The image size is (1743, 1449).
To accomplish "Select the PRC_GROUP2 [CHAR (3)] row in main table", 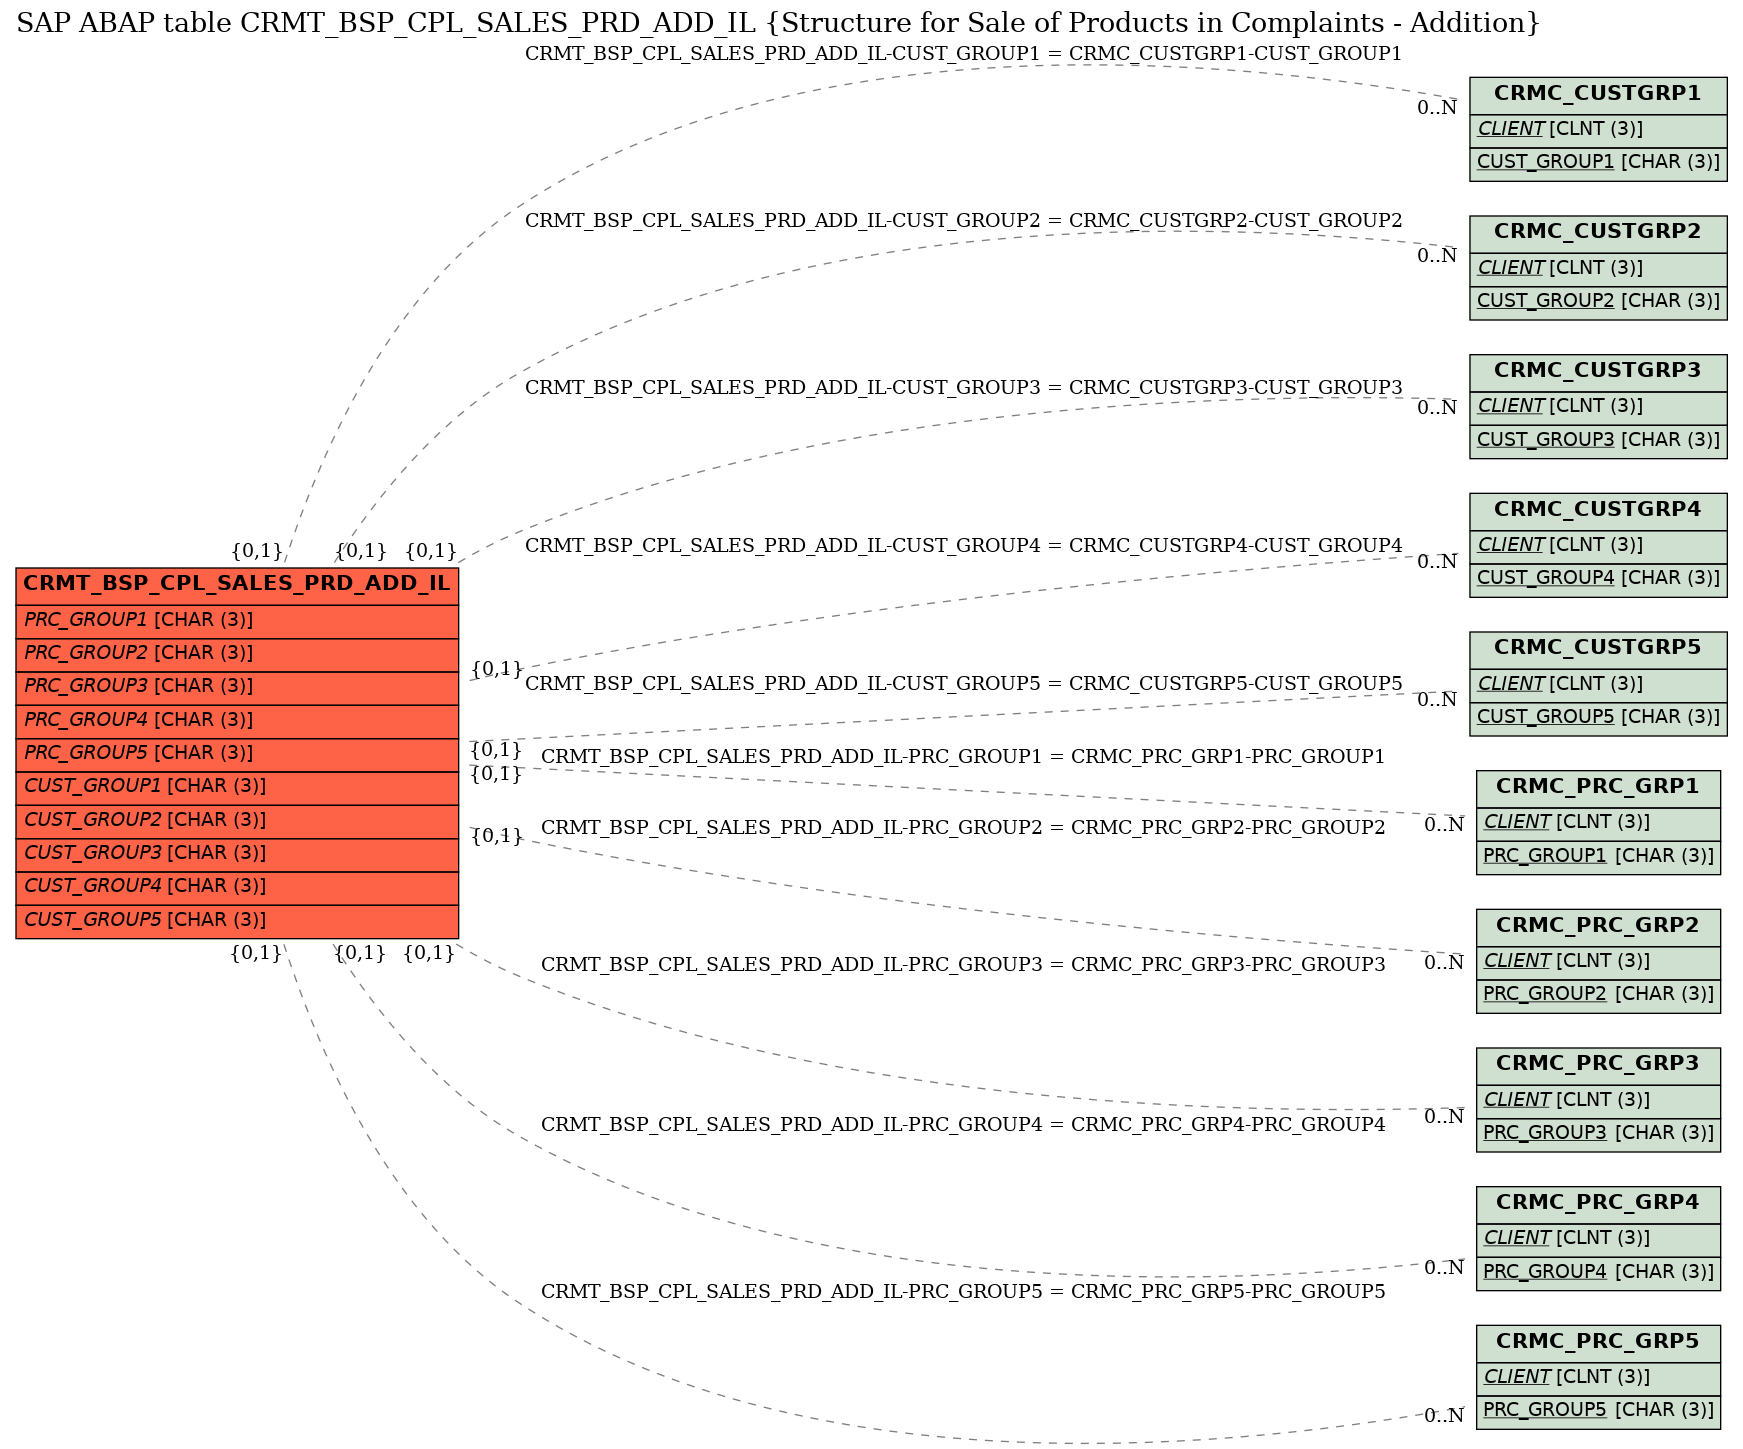I will pyautogui.click(x=237, y=654).
